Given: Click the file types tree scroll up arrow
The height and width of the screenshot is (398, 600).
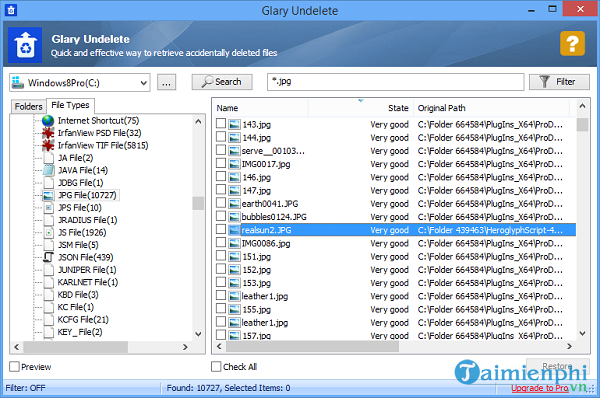Looking at the screenshot, I should pos(198,121).
